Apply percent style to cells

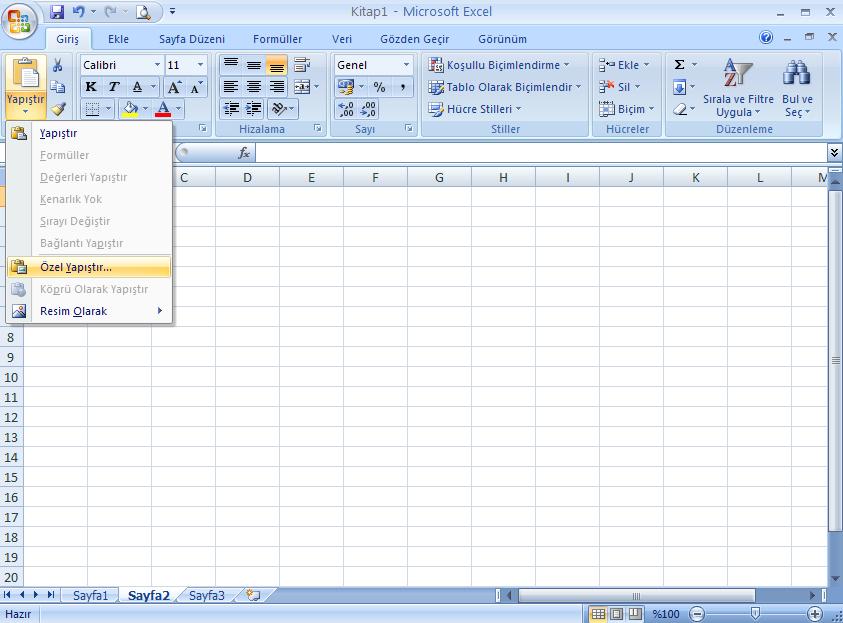(380, 87)
